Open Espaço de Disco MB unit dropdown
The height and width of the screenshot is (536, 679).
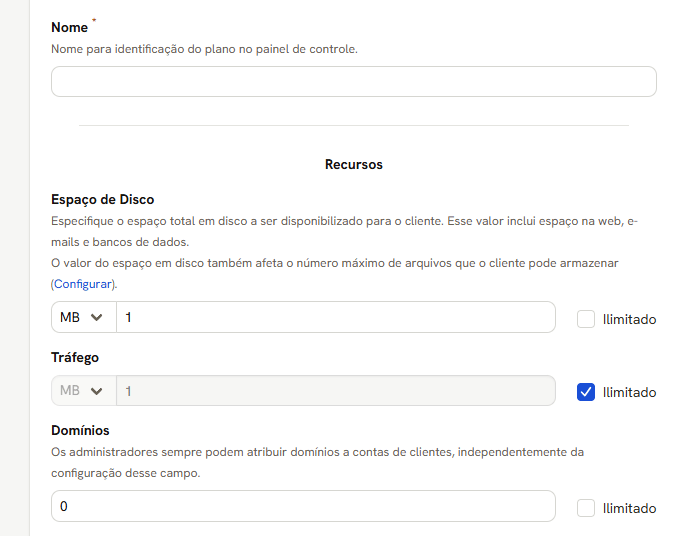point(84,317)
